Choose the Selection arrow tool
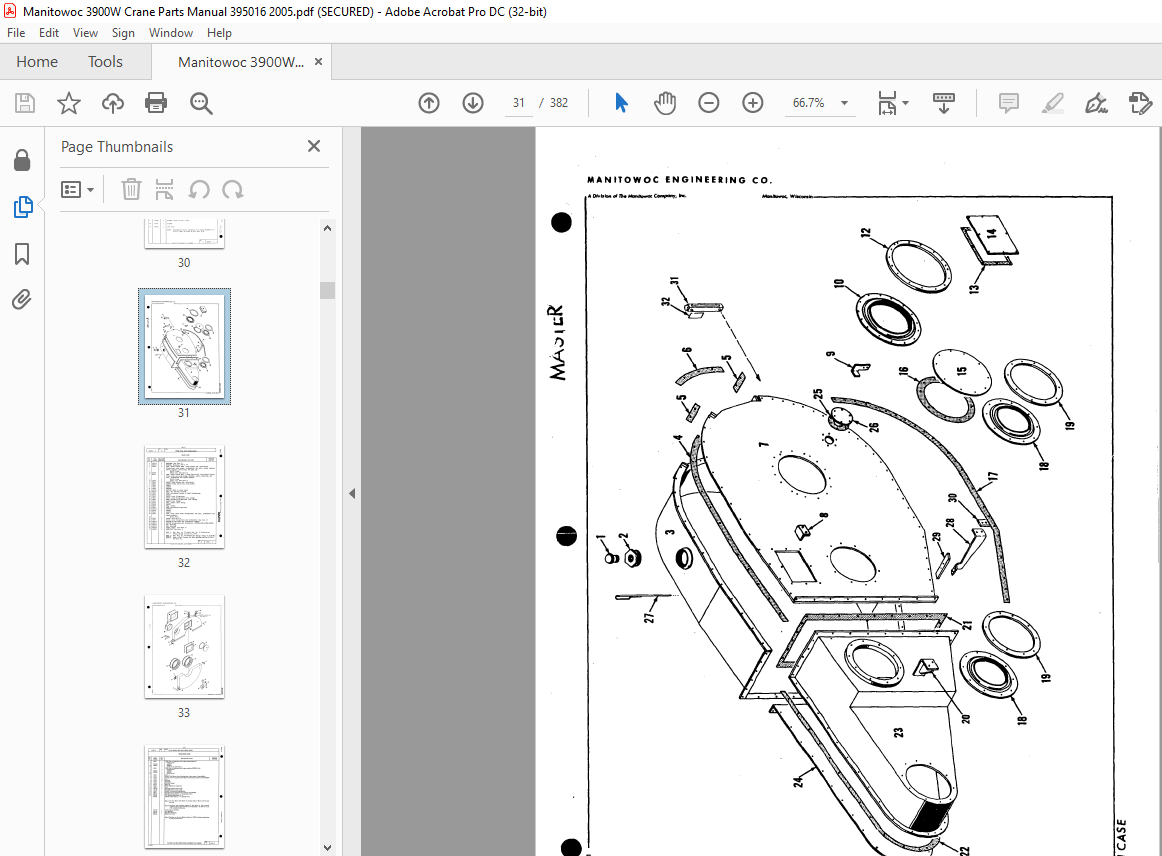1162x856 pixels. coord(621,103)
